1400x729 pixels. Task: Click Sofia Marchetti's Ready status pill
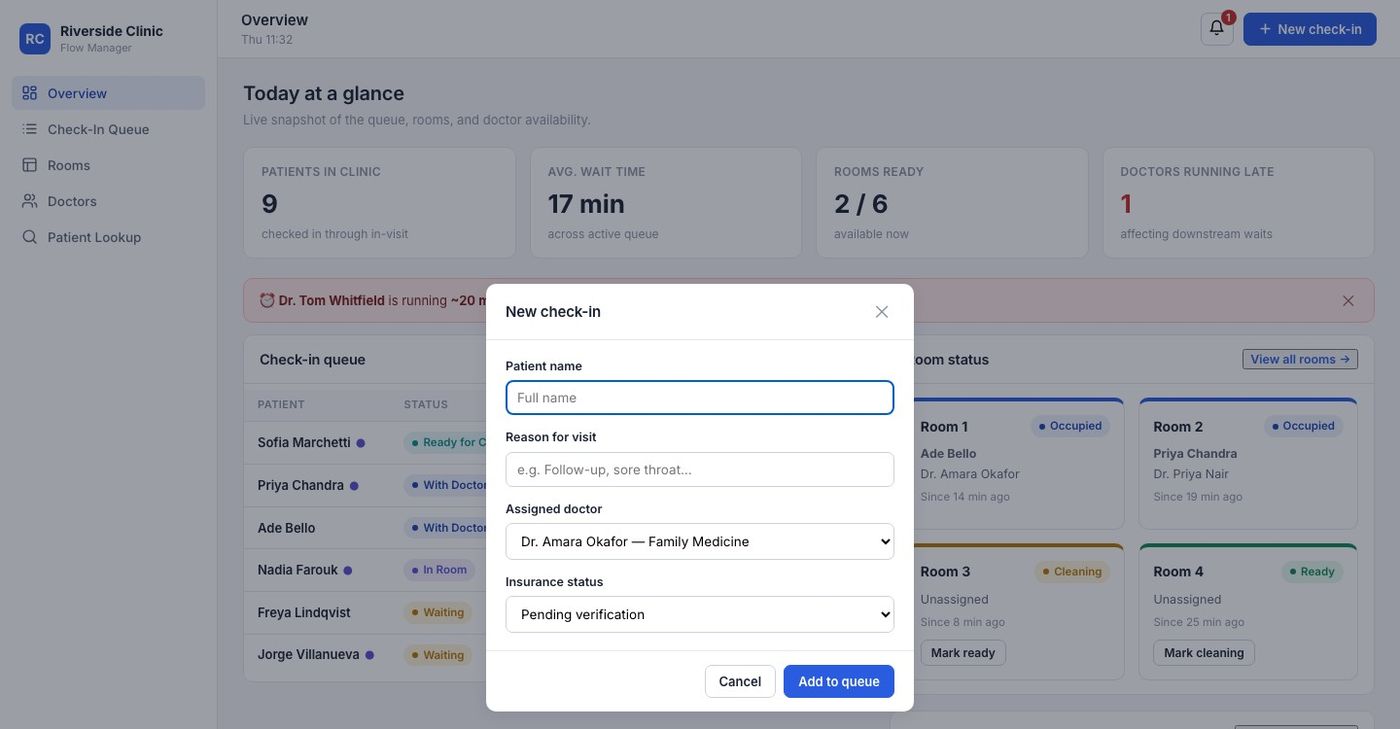click(446, 443)
